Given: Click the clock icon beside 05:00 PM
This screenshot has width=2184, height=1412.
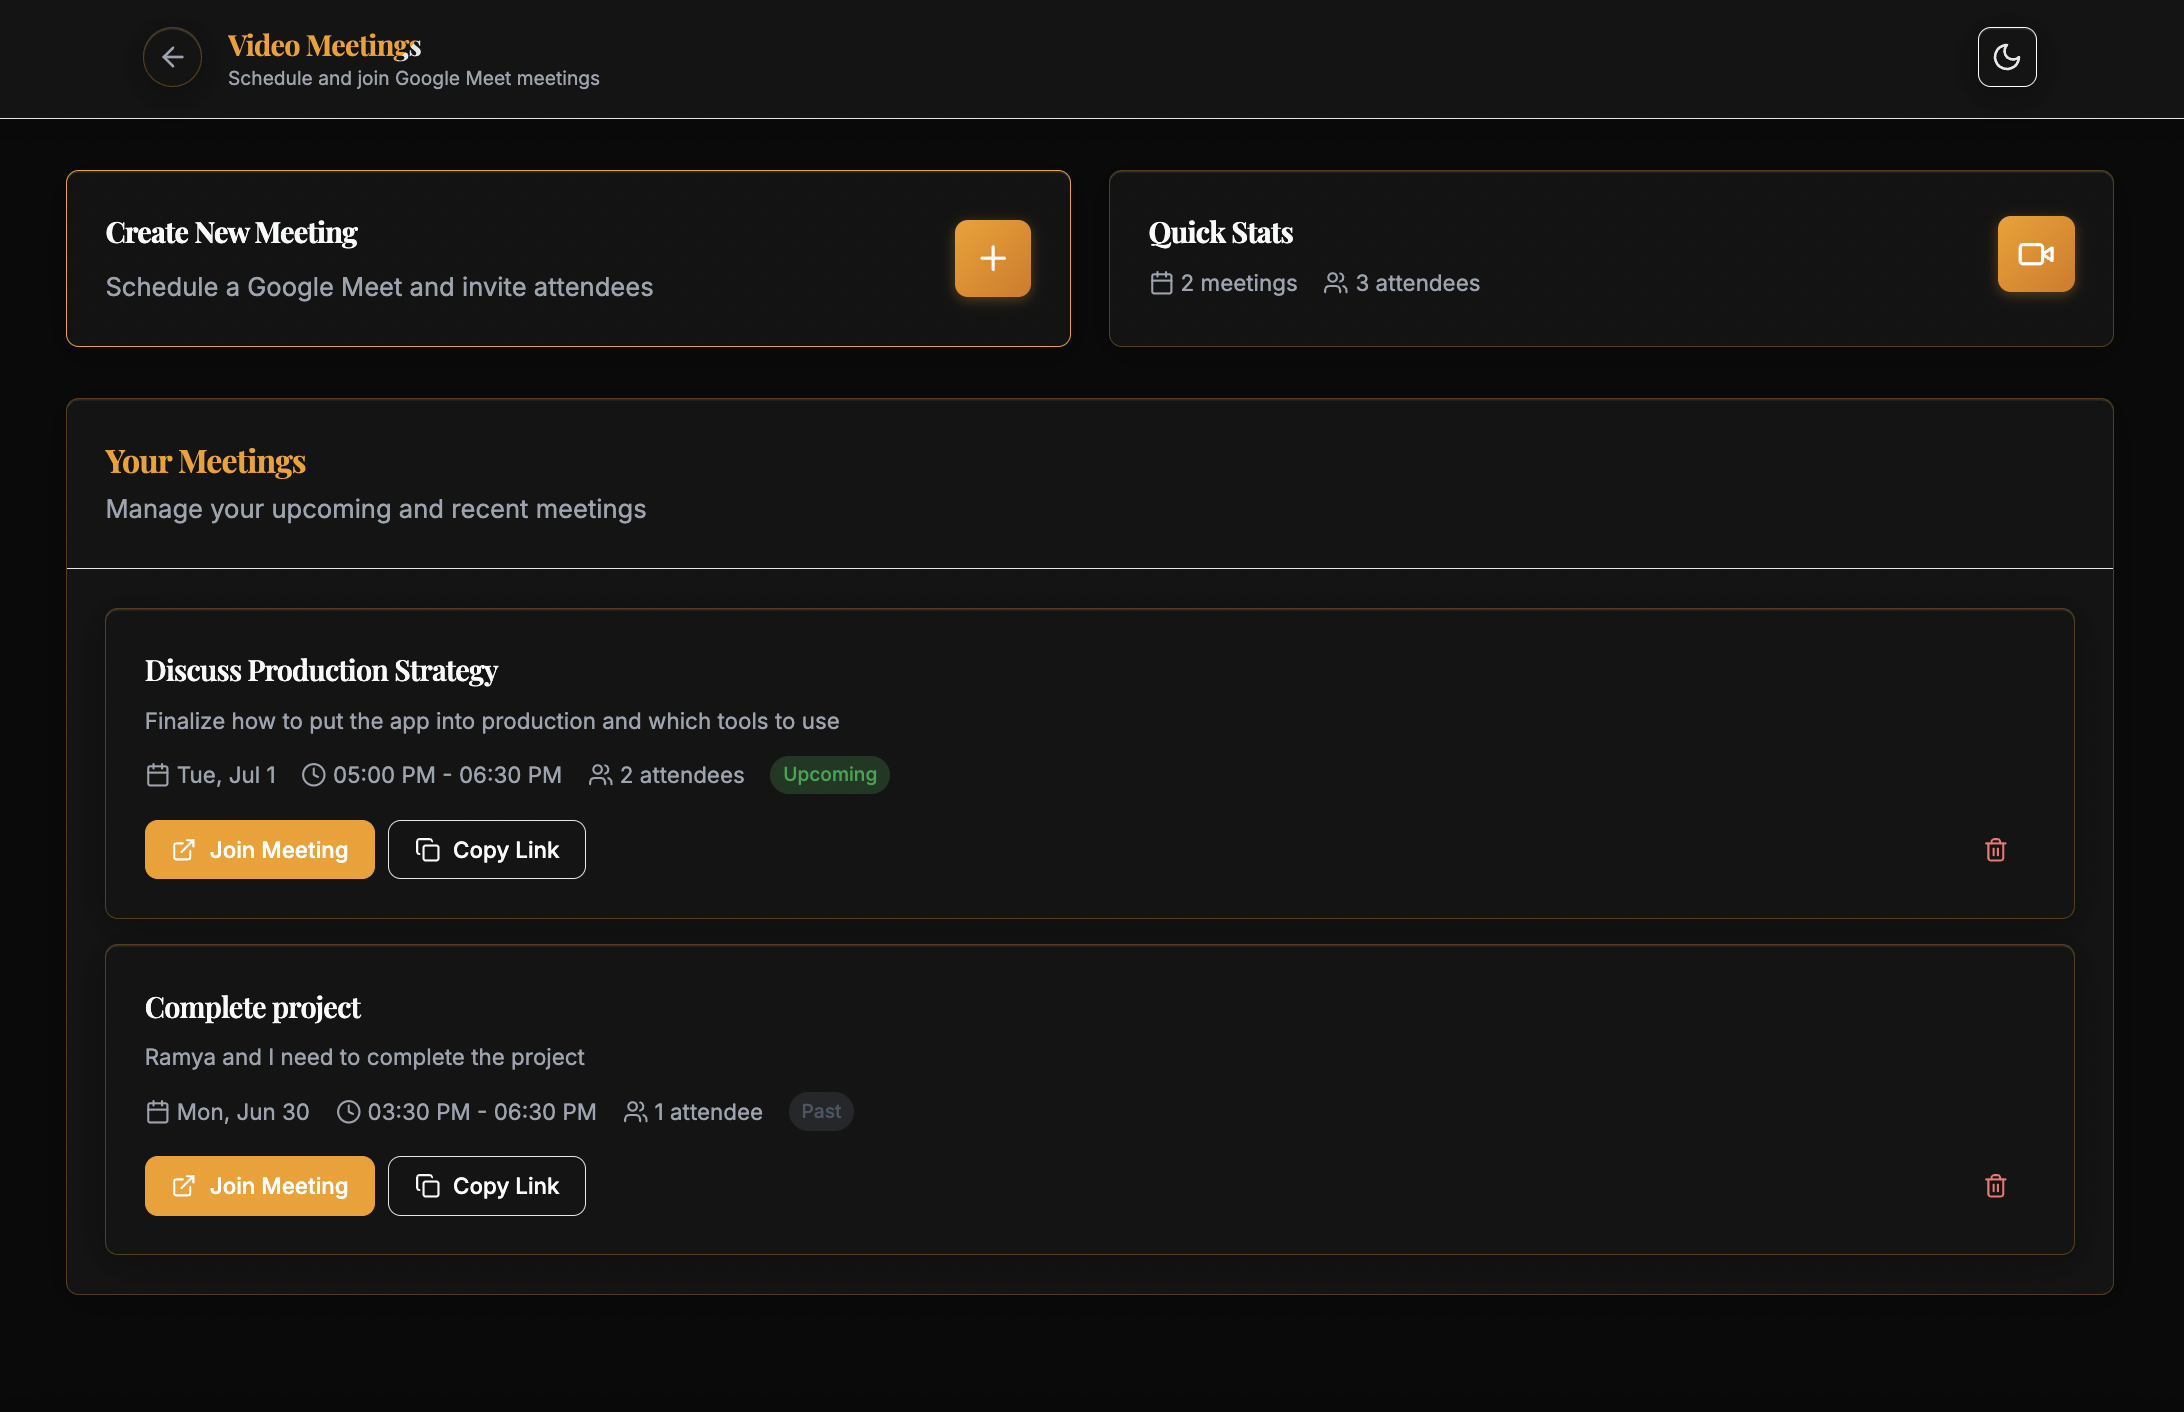Looking at the screenshot, I should (x=313, y=775).
